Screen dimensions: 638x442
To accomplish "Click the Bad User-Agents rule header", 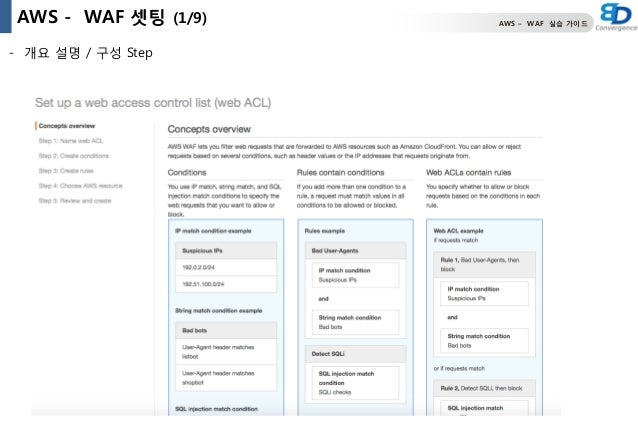I will tap(356, 251).
